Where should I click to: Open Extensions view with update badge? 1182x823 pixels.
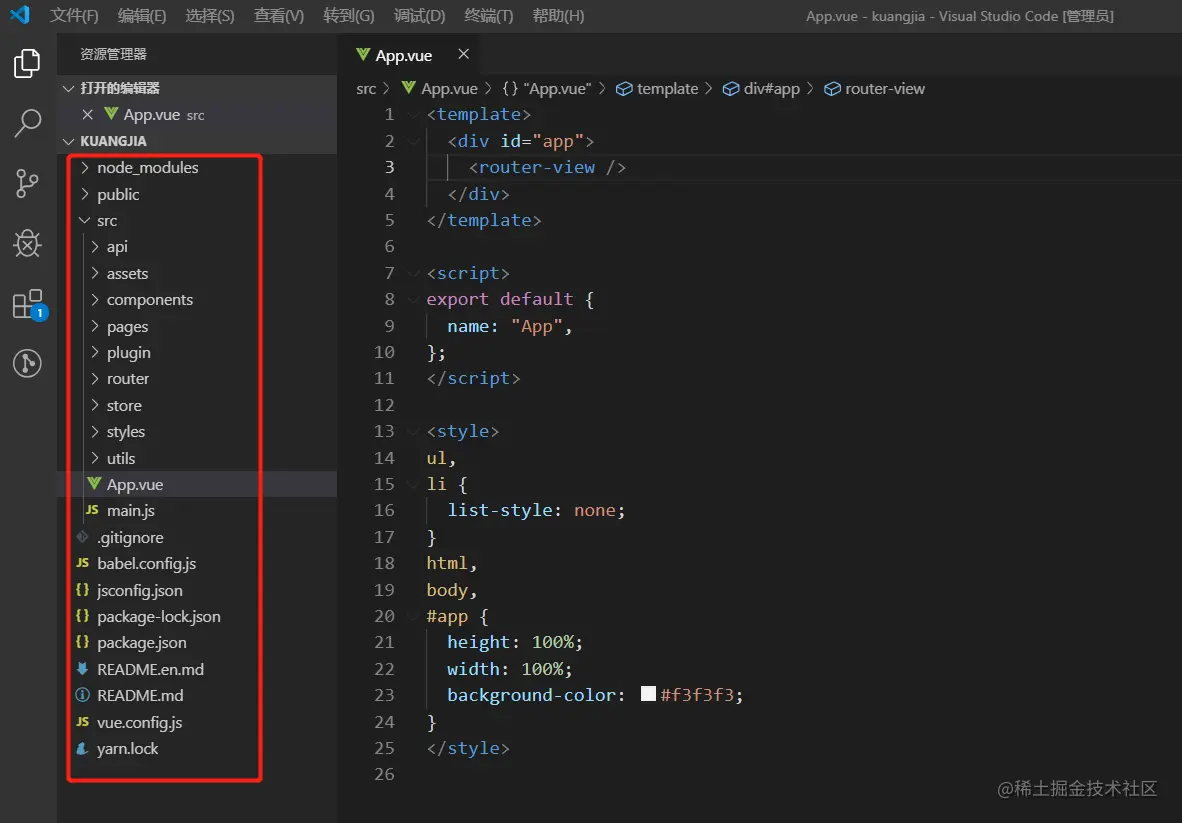[x=29, y=304]
